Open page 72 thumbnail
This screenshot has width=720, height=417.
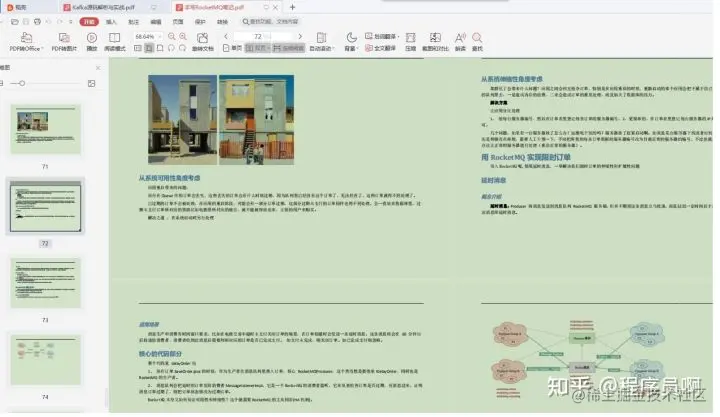pos(45,206)
